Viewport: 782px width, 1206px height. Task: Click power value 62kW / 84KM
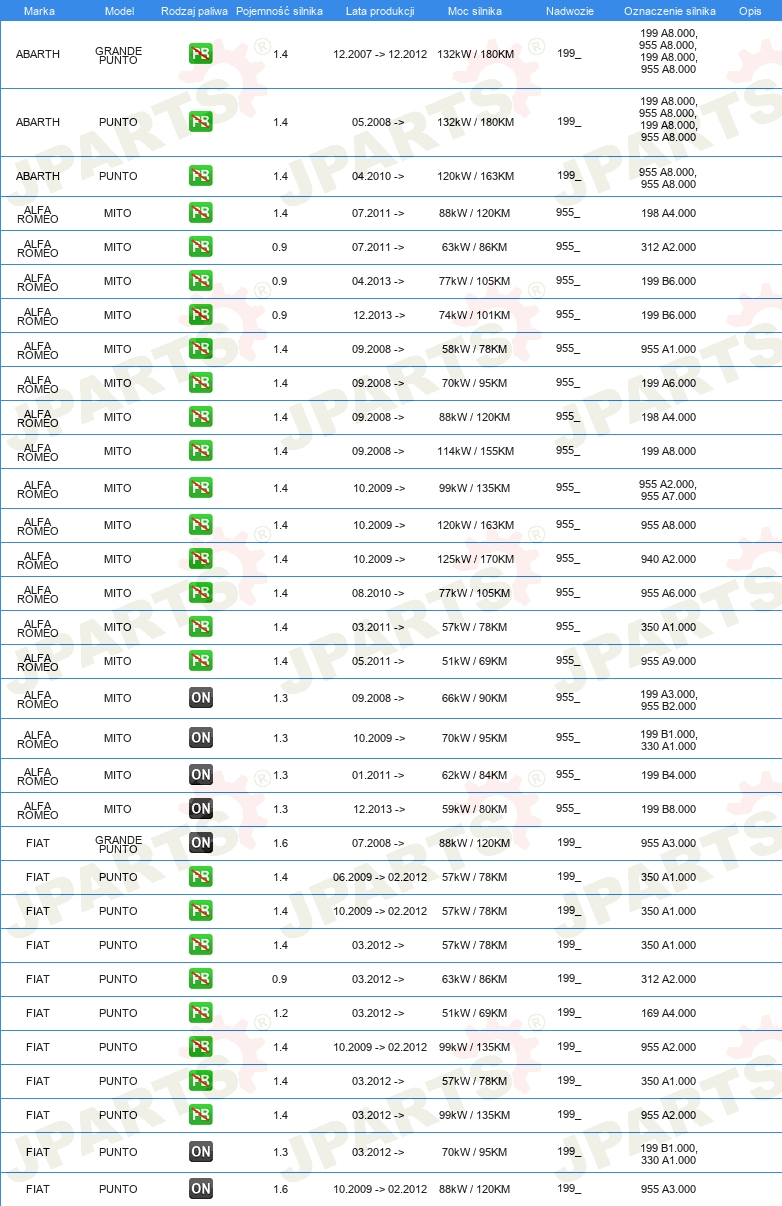(x=475, y=775)
